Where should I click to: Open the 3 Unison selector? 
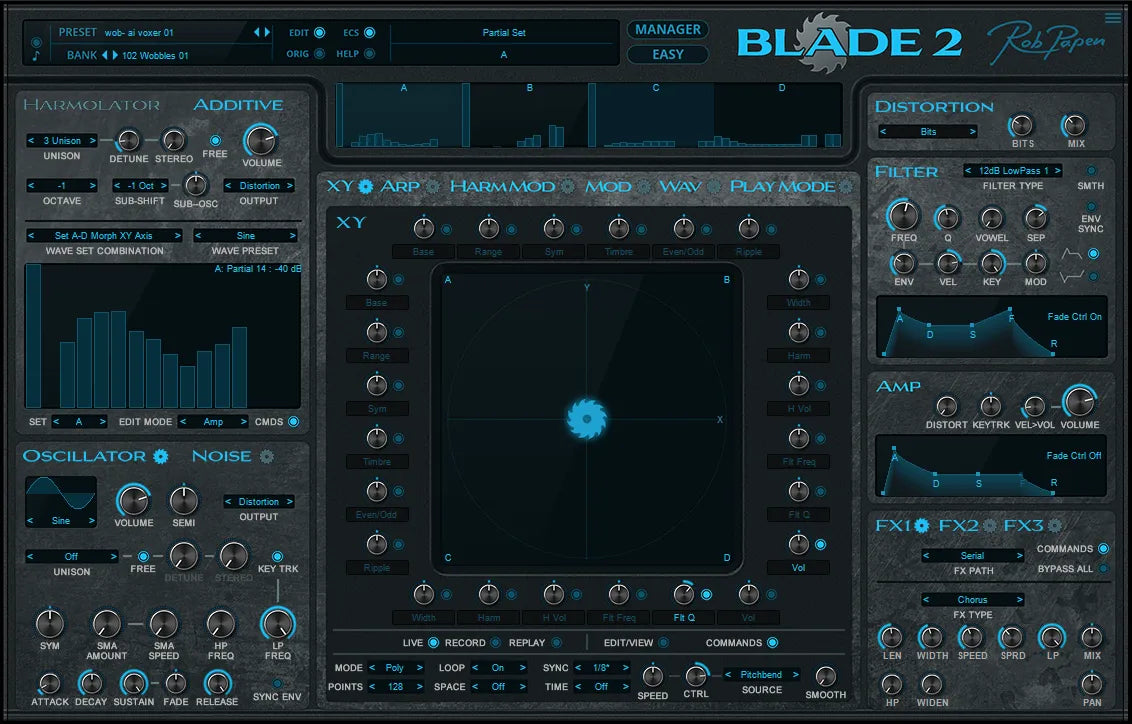[61, 141]
